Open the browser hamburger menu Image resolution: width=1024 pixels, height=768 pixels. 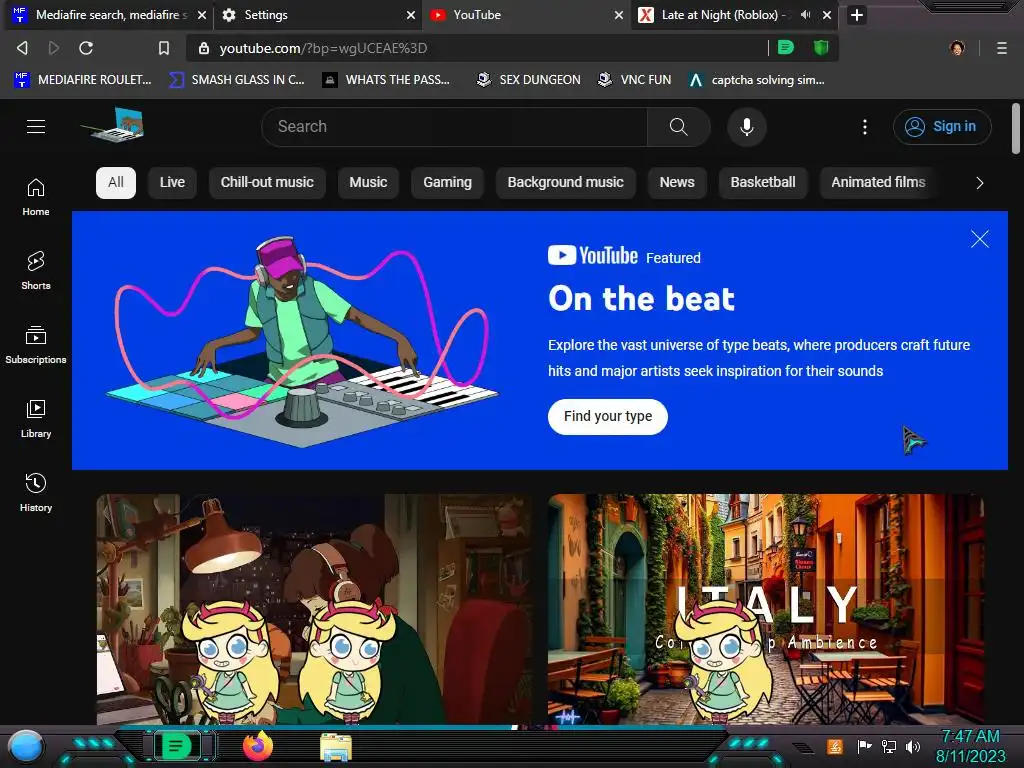tap(1002, 48)
